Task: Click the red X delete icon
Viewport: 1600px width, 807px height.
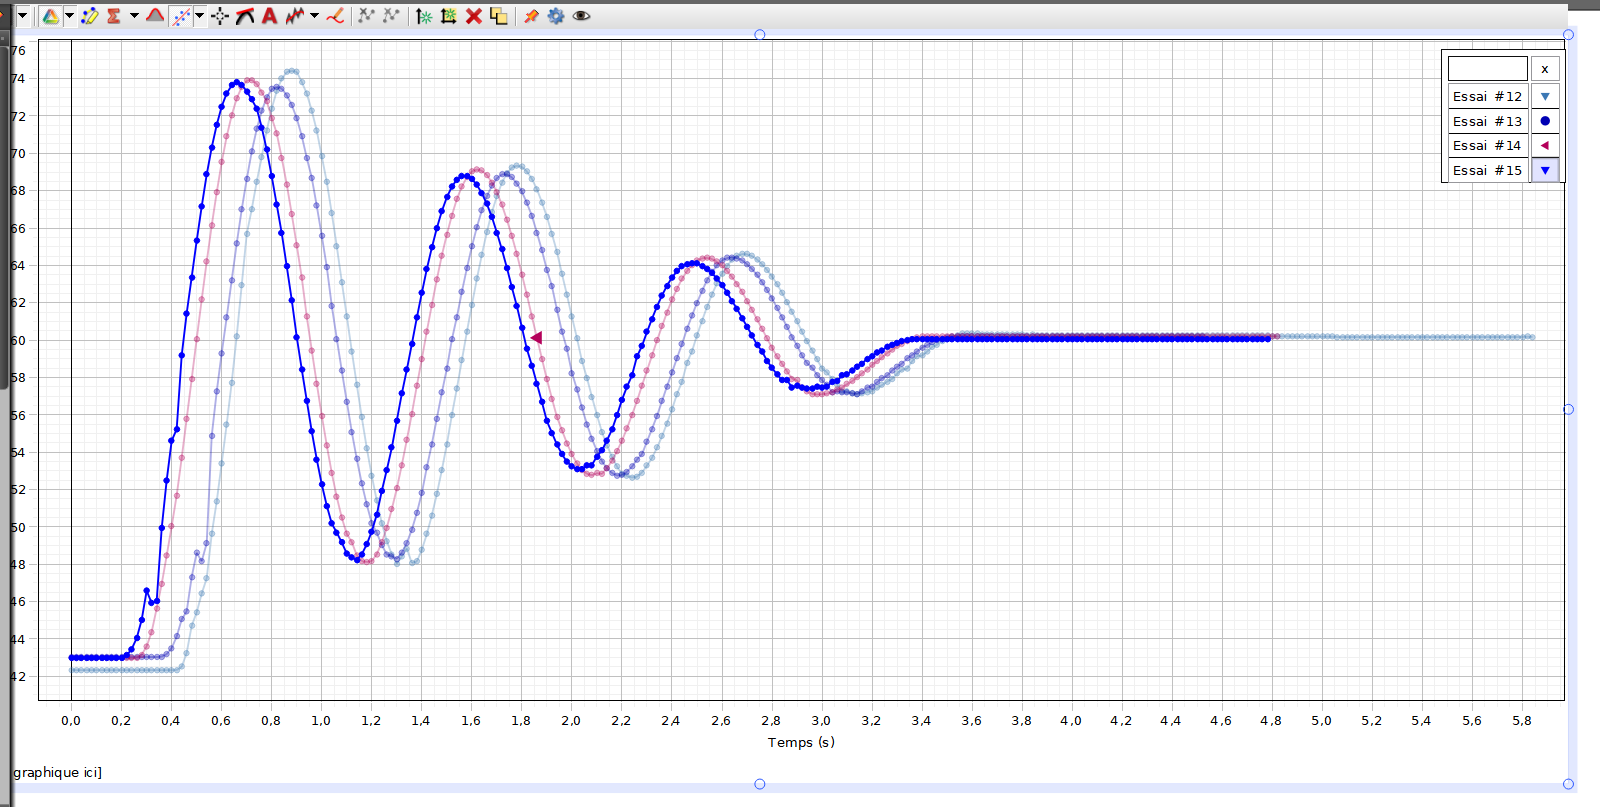Action: (474, 16)
